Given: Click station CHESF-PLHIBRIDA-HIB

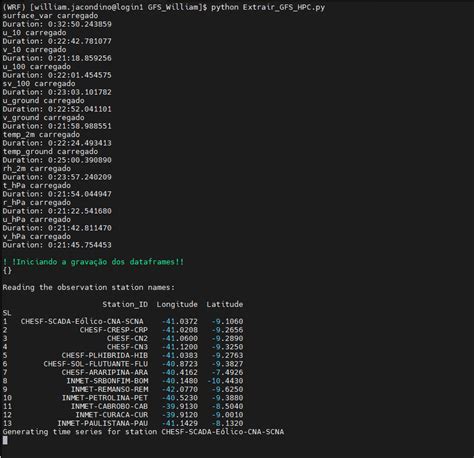Looking at the screenshot, I should coord(105,356).
